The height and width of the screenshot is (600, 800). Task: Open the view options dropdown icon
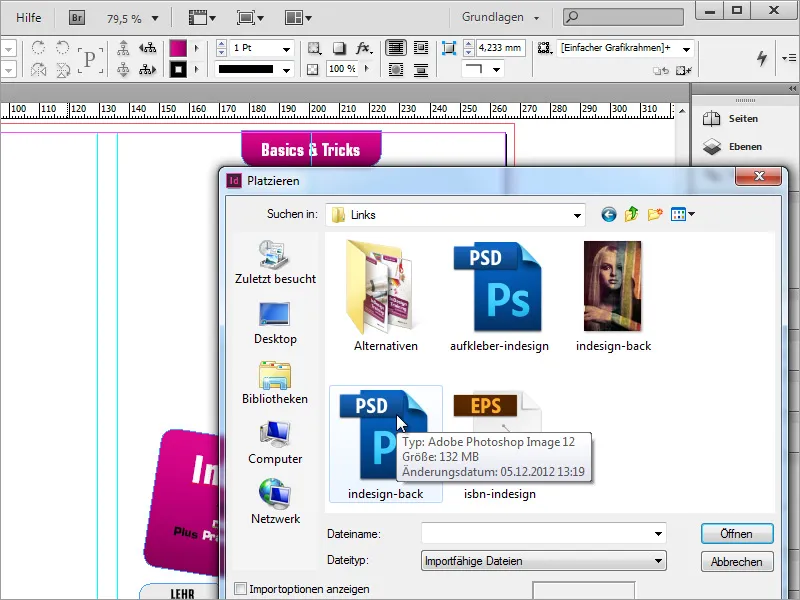pos(202,18)
